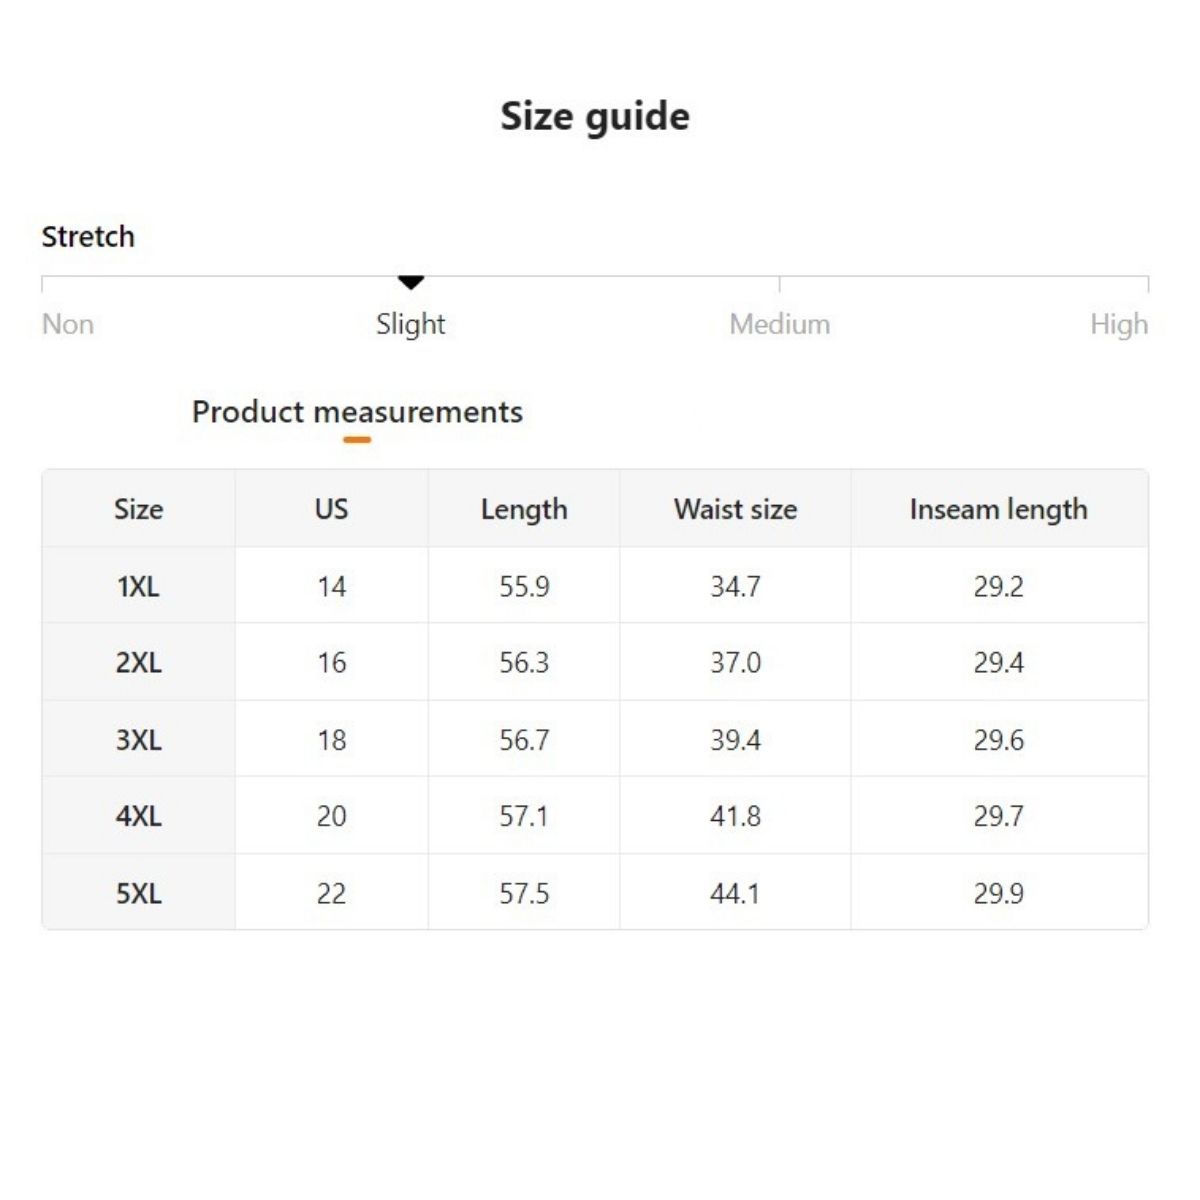Choose the High stretch label
This screenshot has width=1200, height=1200.
click(x=1119, y=324)
